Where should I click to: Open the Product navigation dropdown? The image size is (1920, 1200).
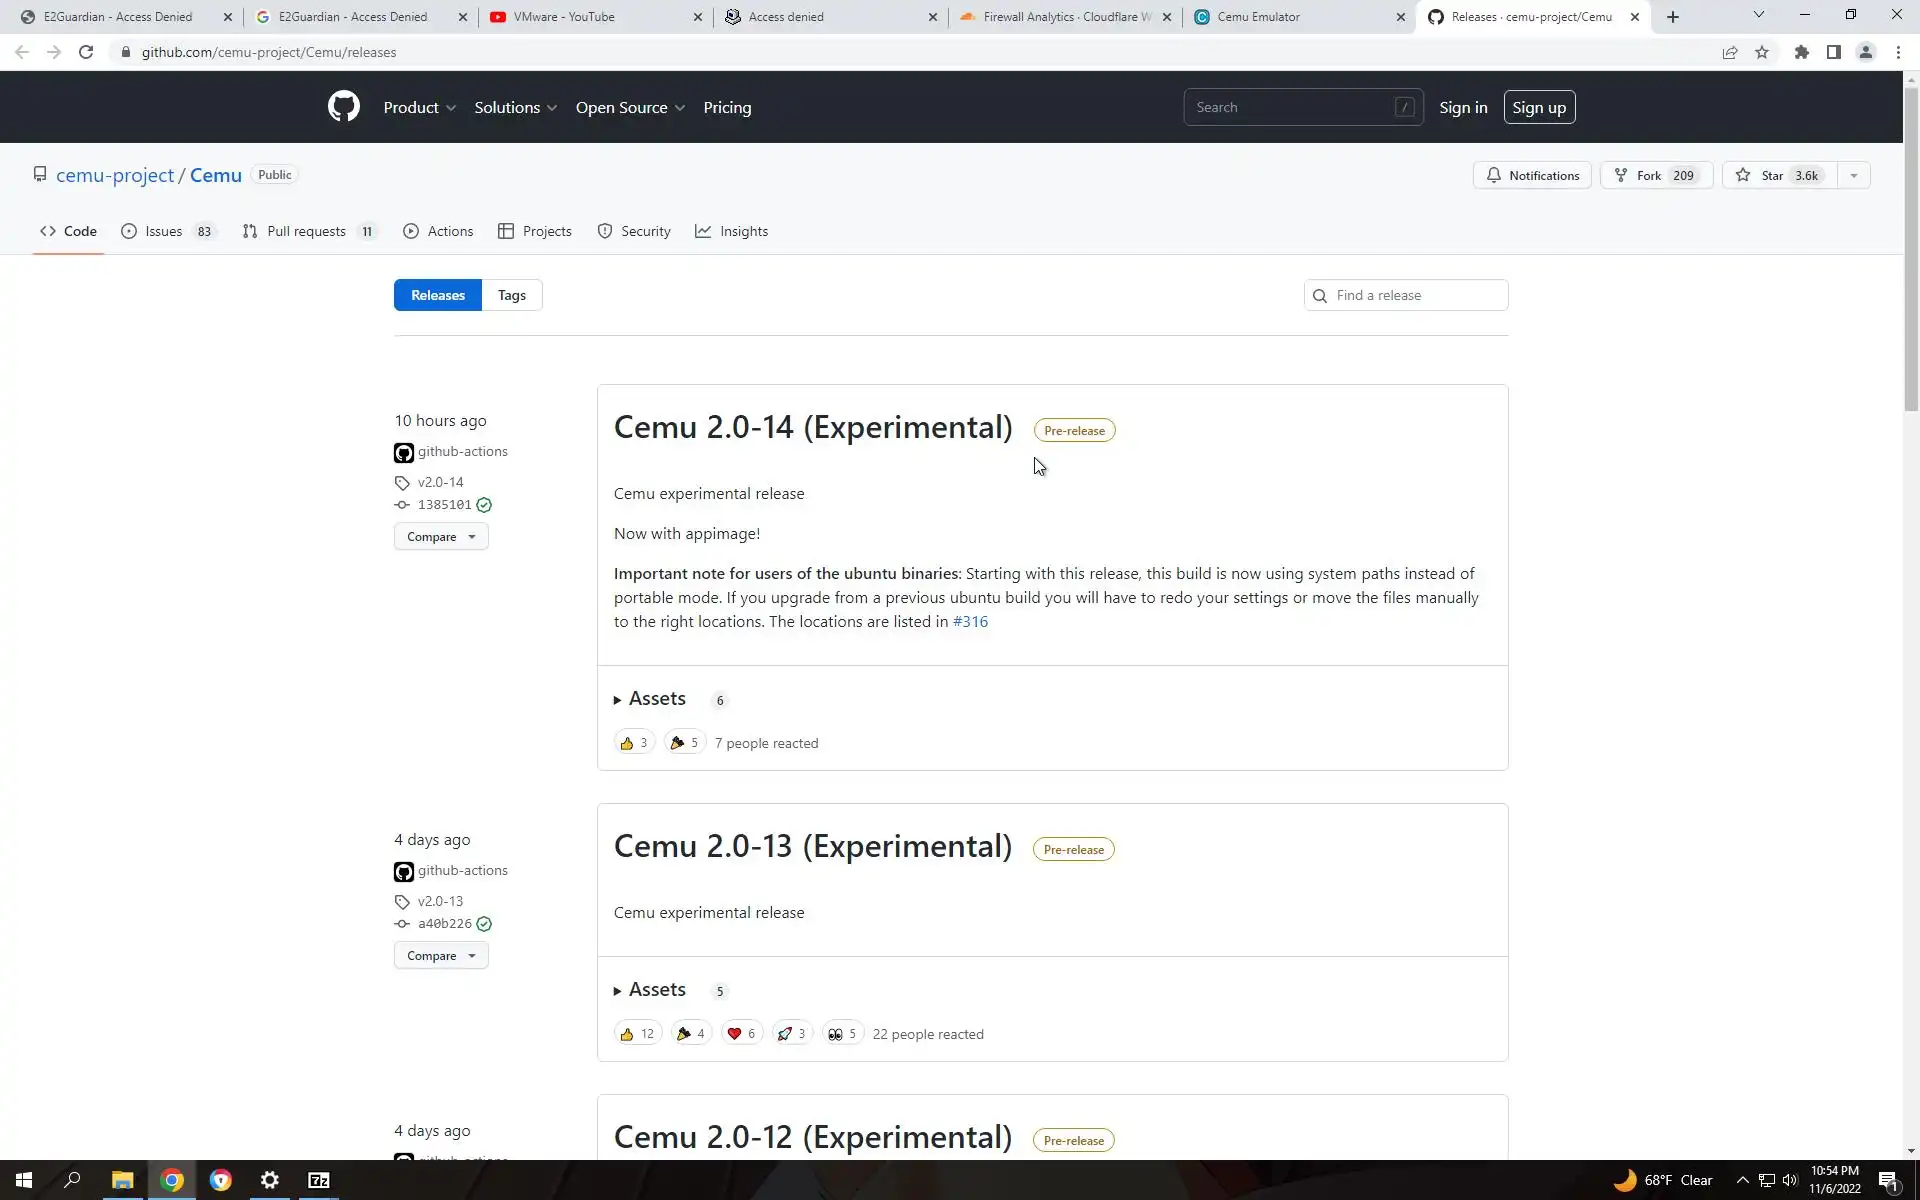[419, 107]
